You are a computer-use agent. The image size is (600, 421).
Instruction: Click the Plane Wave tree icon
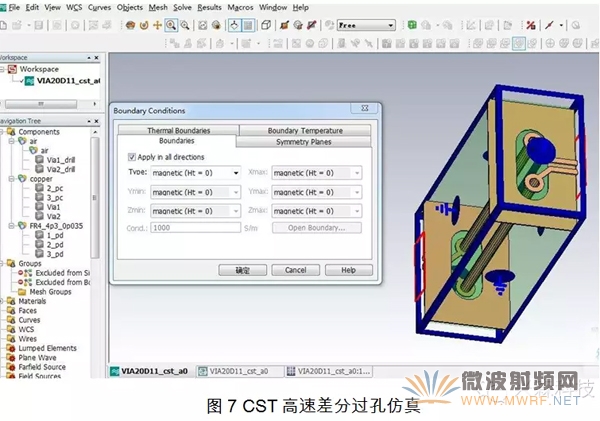tap(11, 358)
